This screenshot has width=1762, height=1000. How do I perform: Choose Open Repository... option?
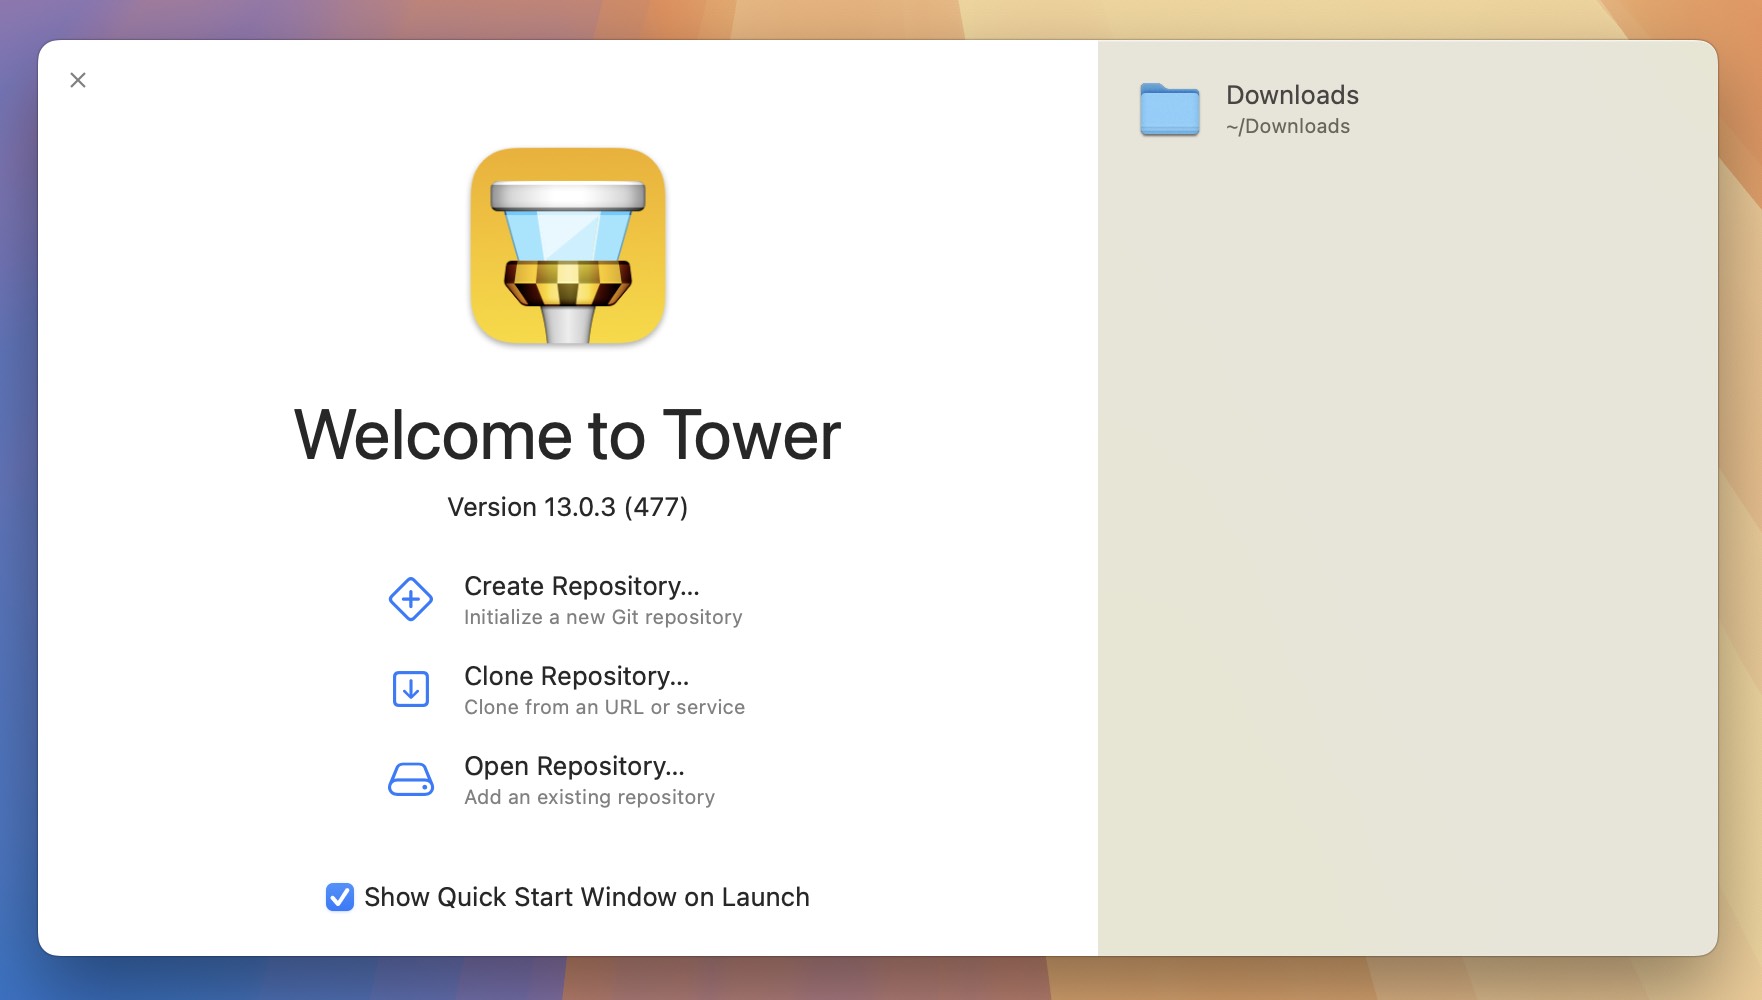(552, 780)
